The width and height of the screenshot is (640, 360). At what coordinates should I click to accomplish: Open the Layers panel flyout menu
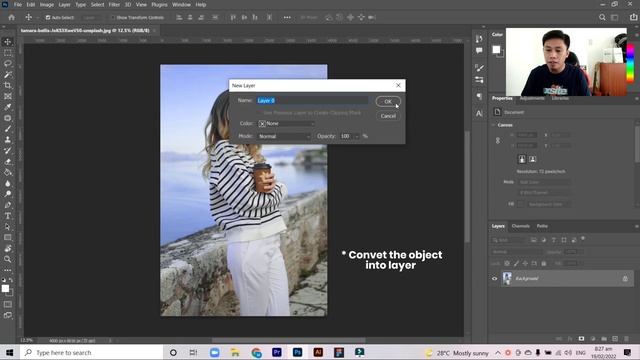(x=636, y=226)
